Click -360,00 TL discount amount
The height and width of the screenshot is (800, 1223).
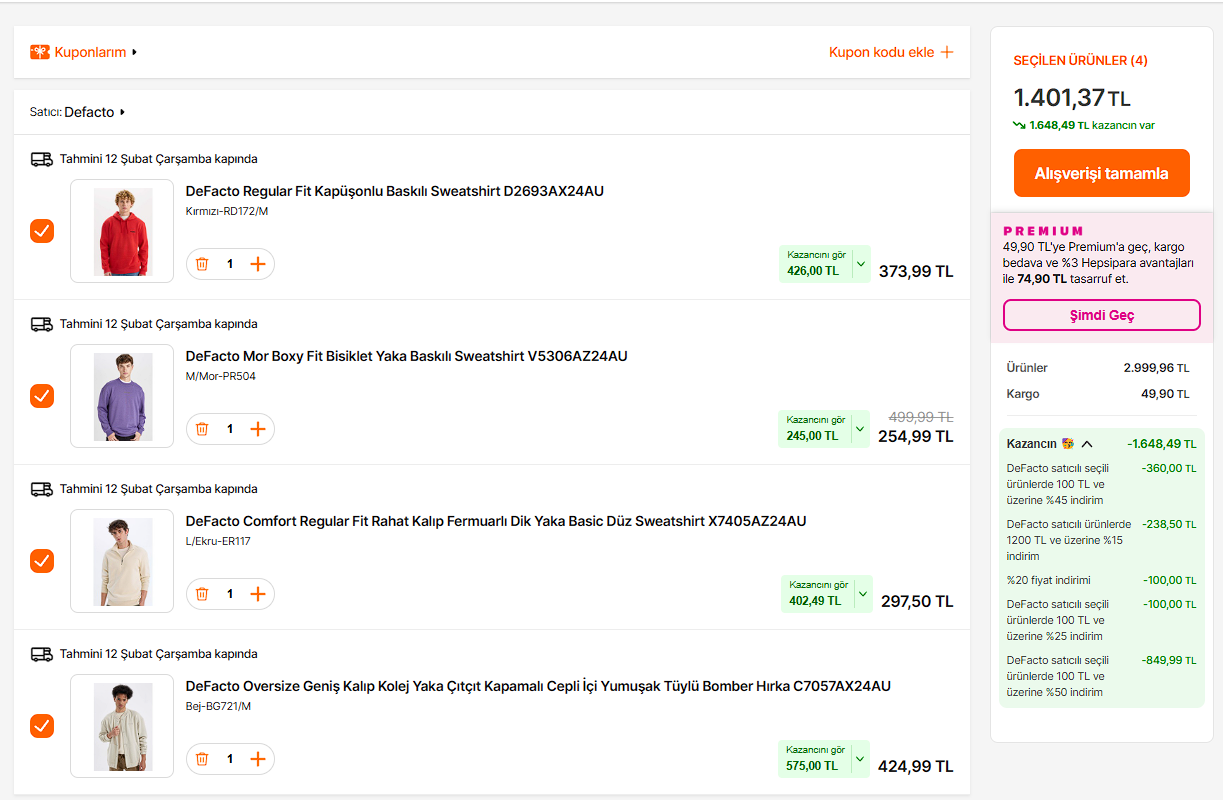coord(1168,468)
